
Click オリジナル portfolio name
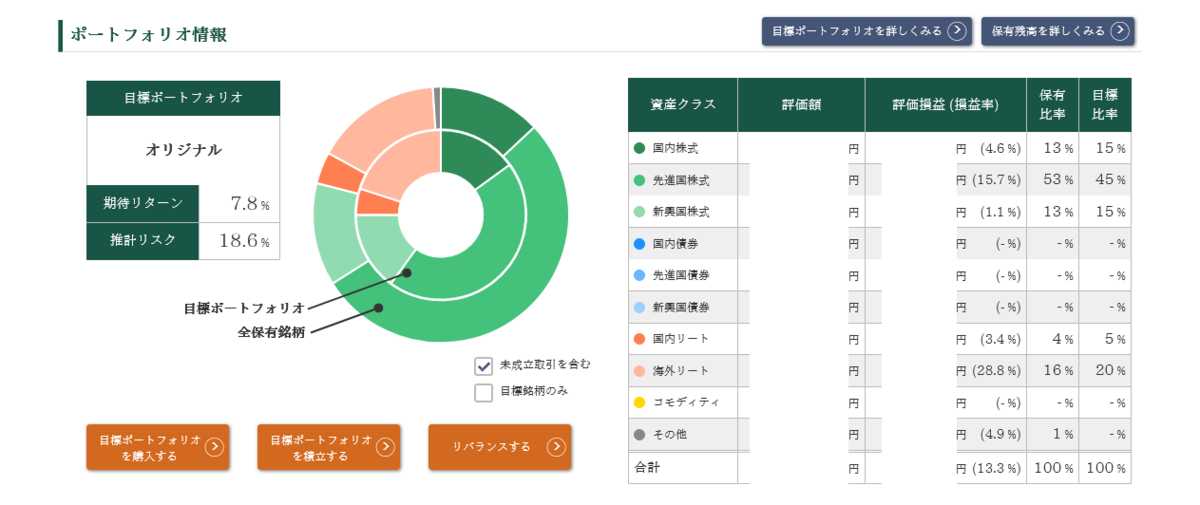pyautogui.click(x=183, y=150)
